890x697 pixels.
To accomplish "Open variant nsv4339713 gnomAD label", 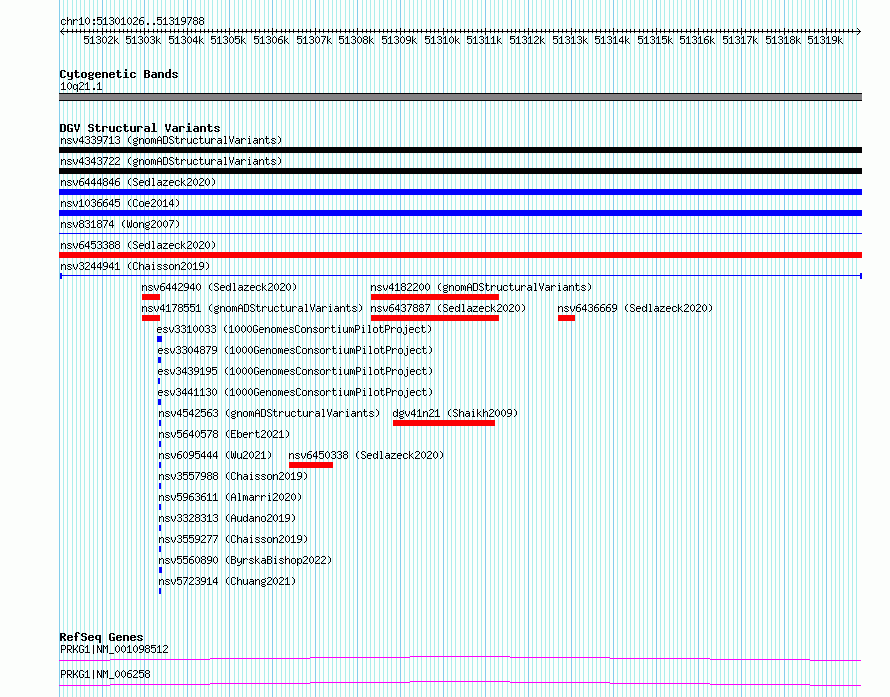I will (x=171, y=140).
